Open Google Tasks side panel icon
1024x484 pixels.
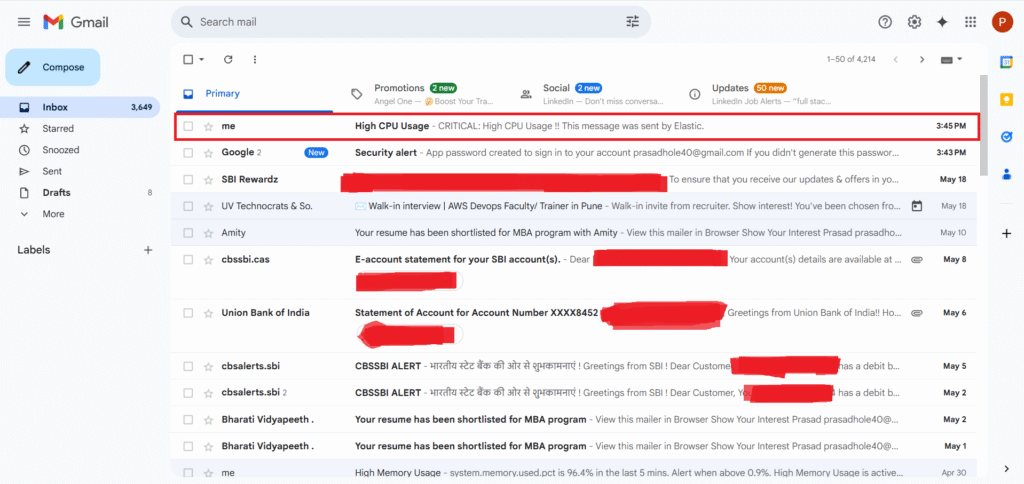1006,137
